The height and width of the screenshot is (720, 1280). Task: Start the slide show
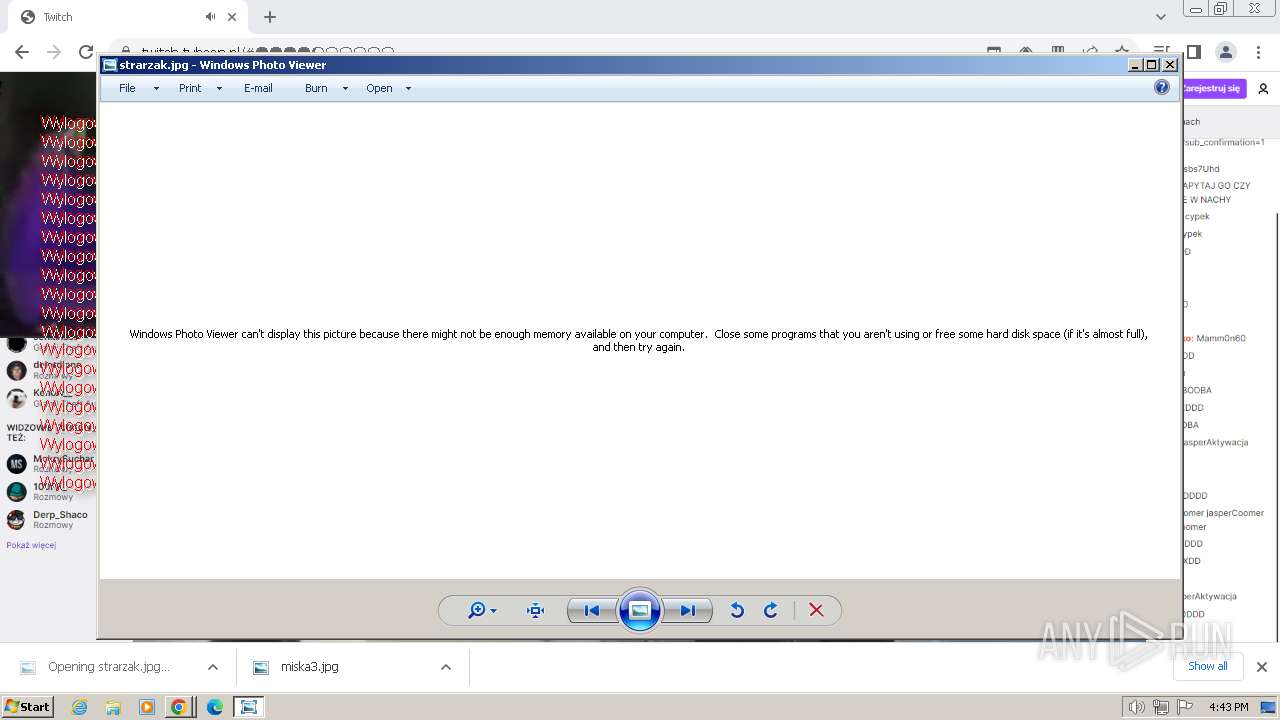pyautogui.click(x=640, y=610)
